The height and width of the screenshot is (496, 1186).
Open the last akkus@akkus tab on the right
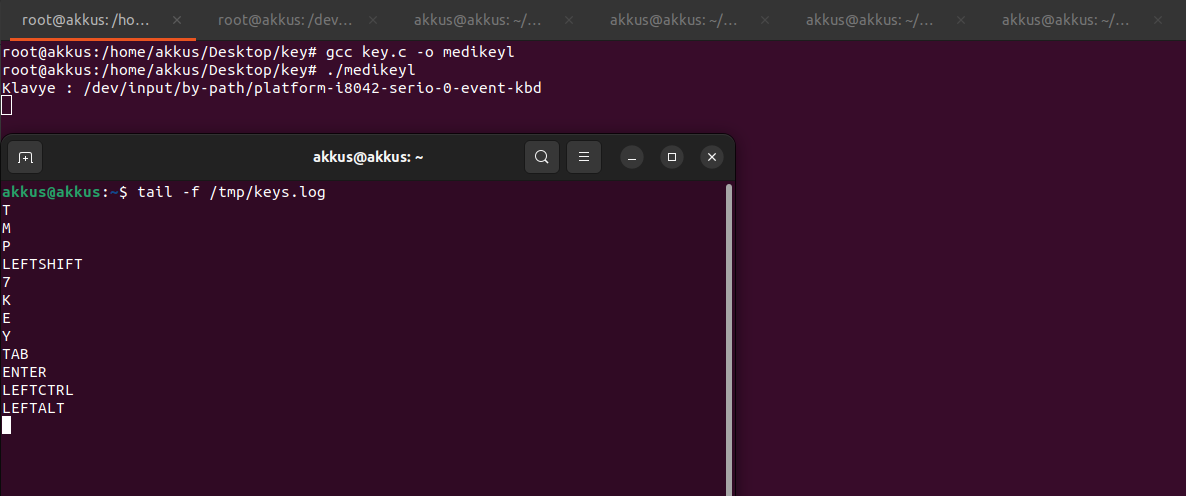point(1066,19)
